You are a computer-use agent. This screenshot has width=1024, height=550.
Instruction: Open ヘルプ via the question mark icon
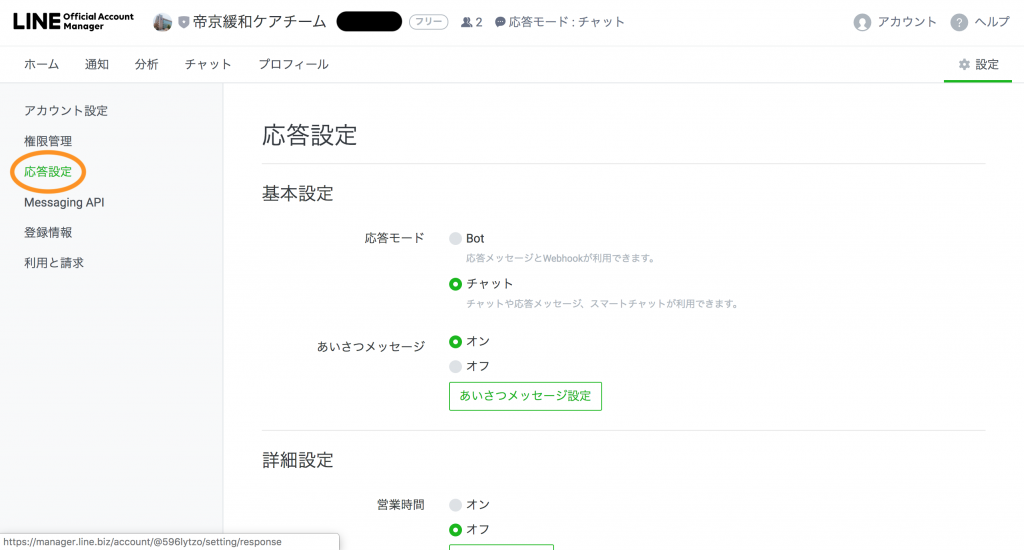(x=959, y=22)
